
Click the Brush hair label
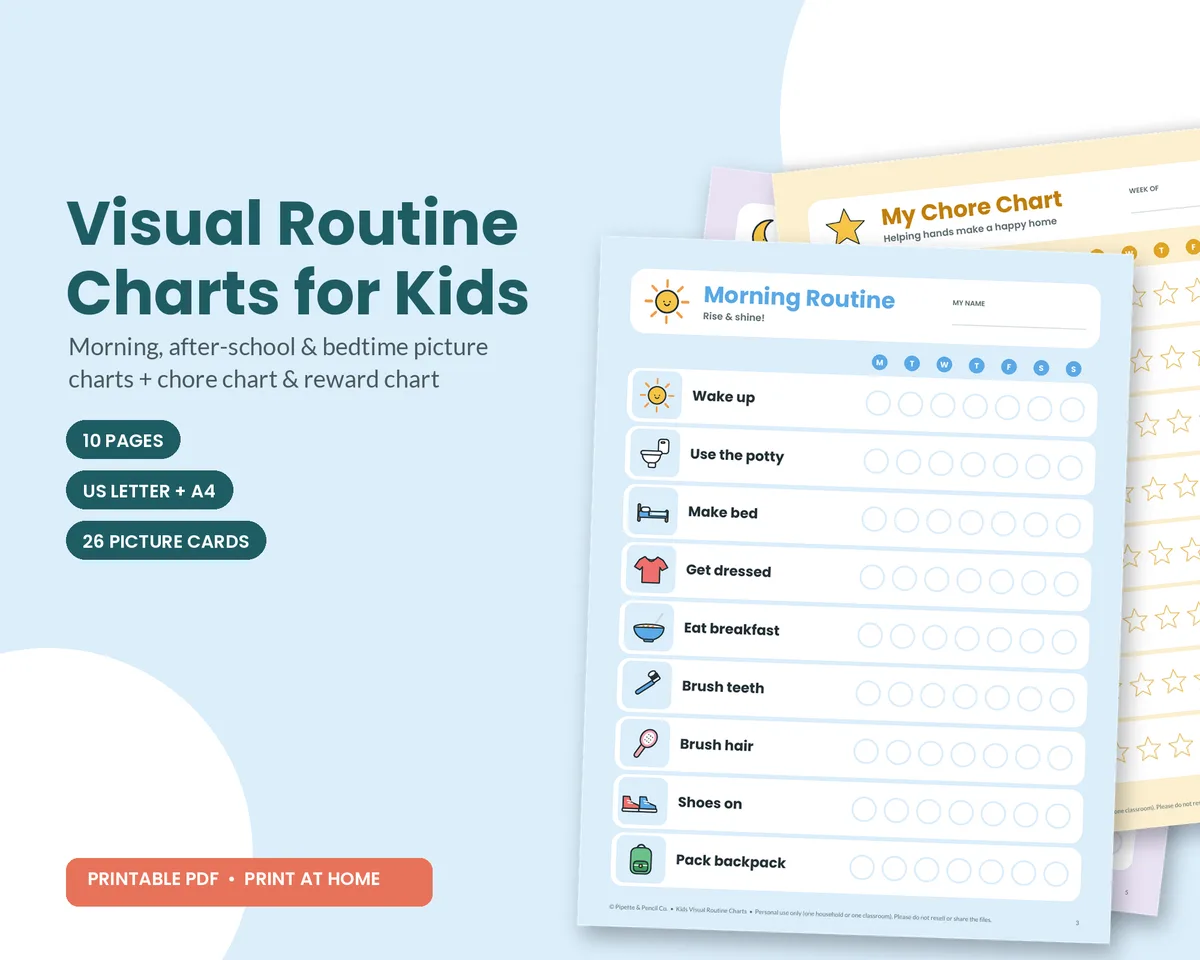(x=716, y=745)
